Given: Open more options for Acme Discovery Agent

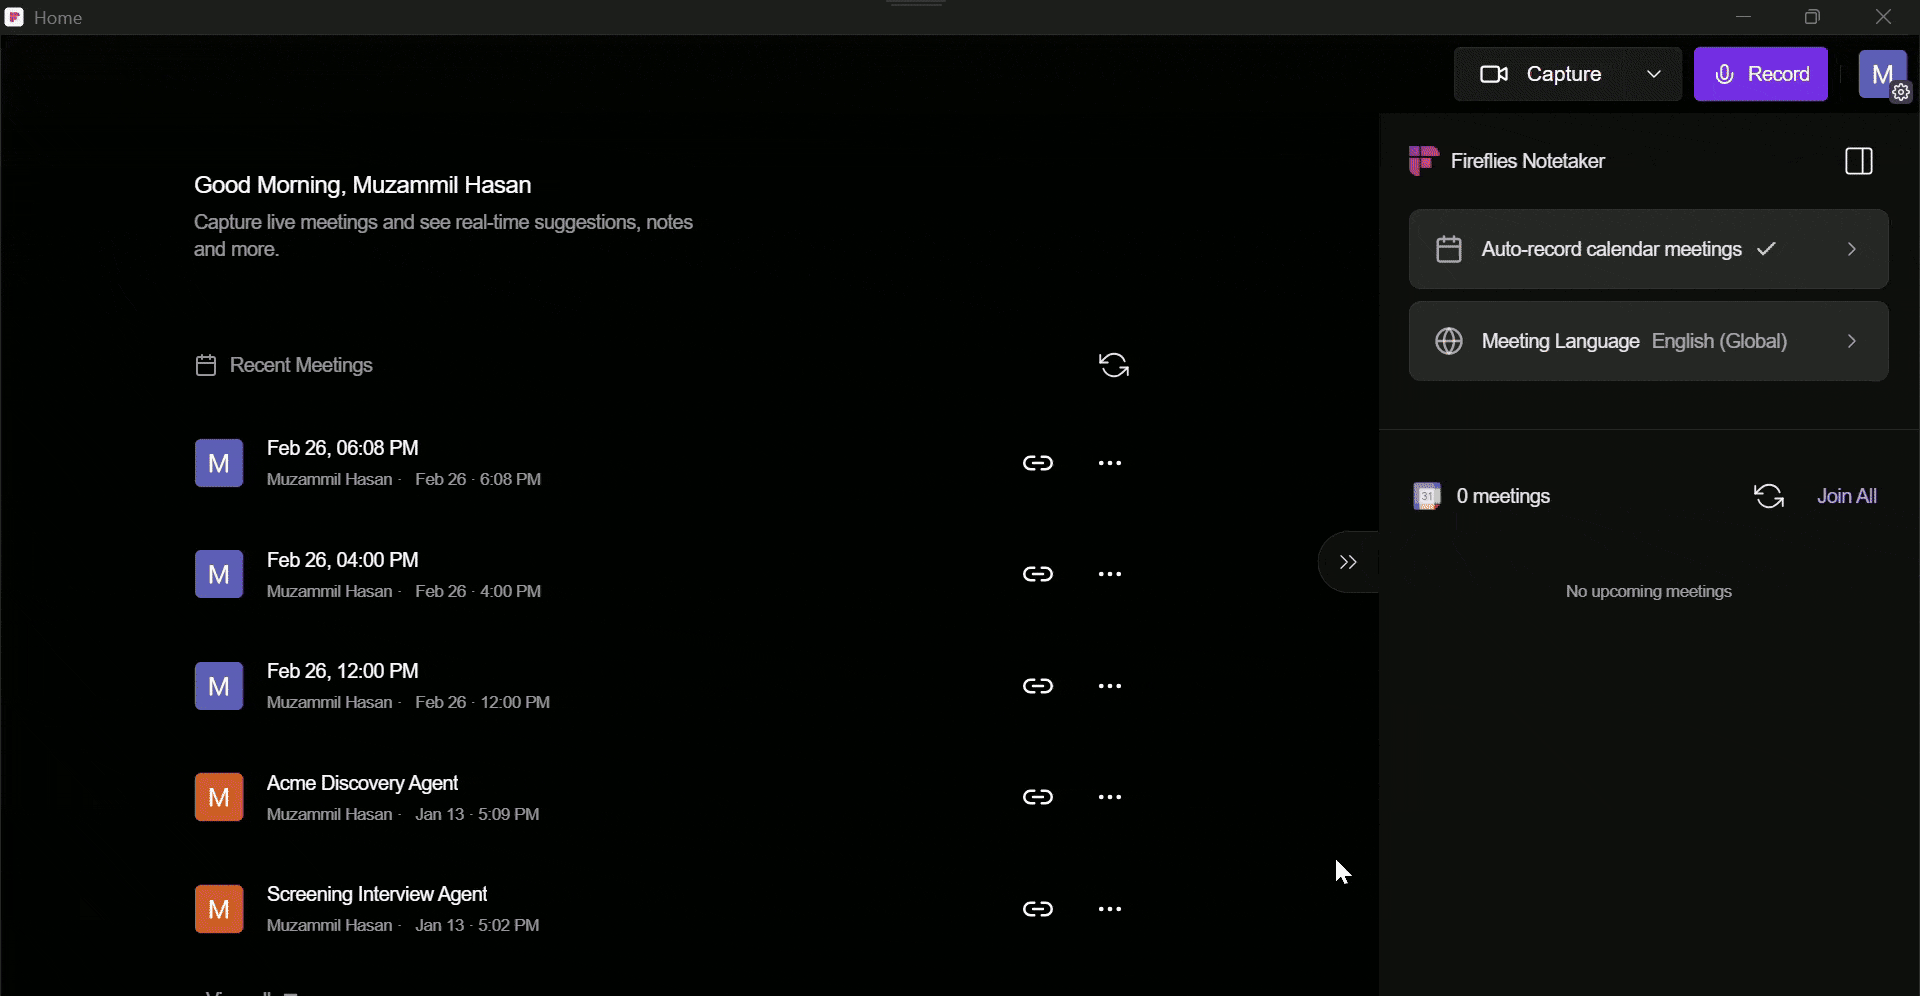Looking at the screenshot, I should point(1109,797).
